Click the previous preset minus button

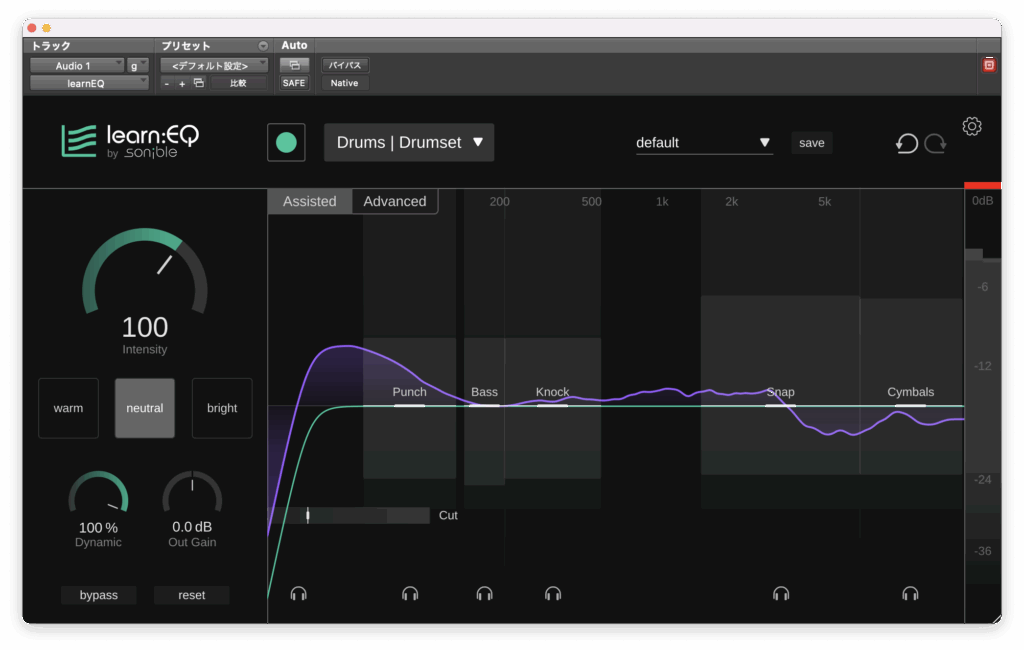pos(167,84)
